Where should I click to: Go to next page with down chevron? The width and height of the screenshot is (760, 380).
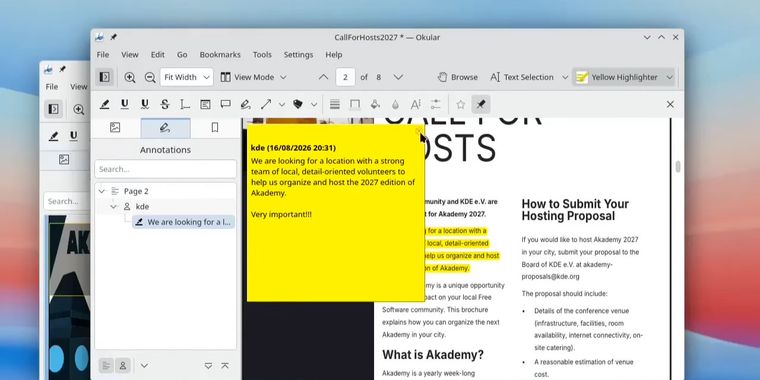click(x=398, y=77)
